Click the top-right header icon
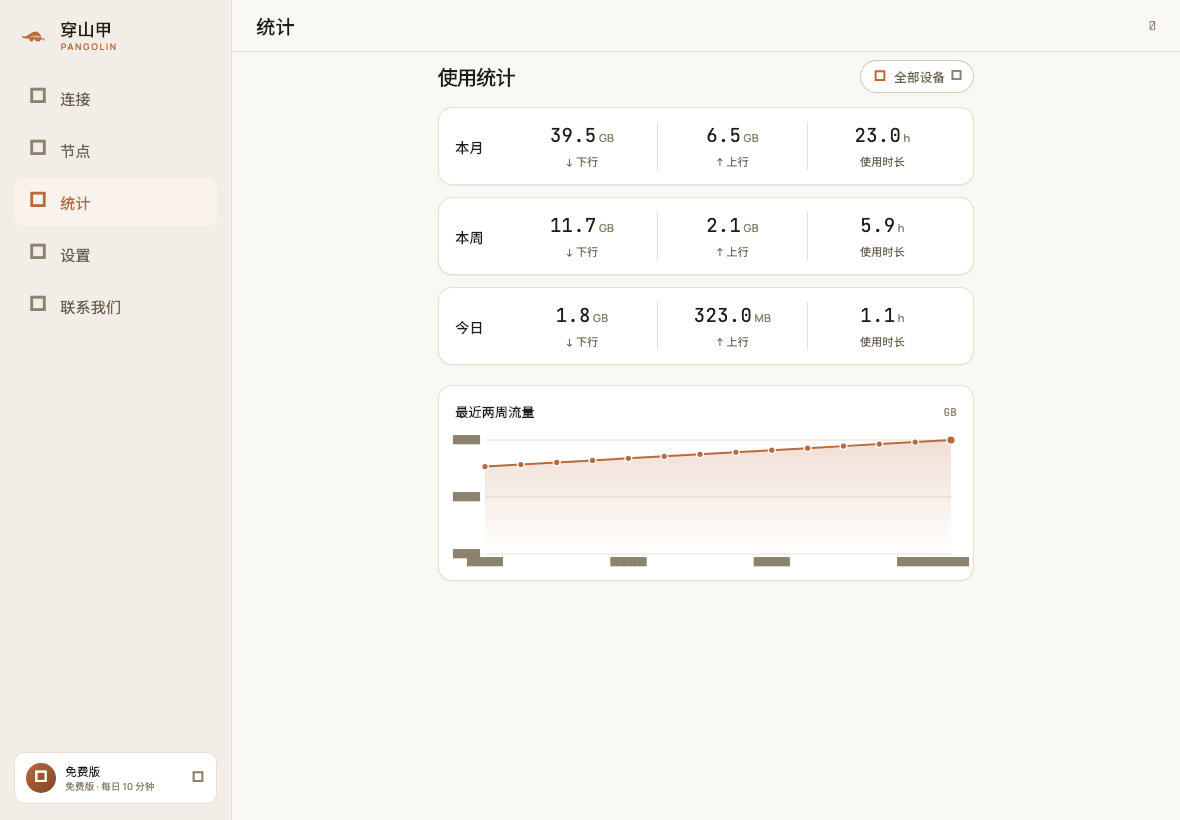The image size is (1180, 820). tap(1152, 26)
